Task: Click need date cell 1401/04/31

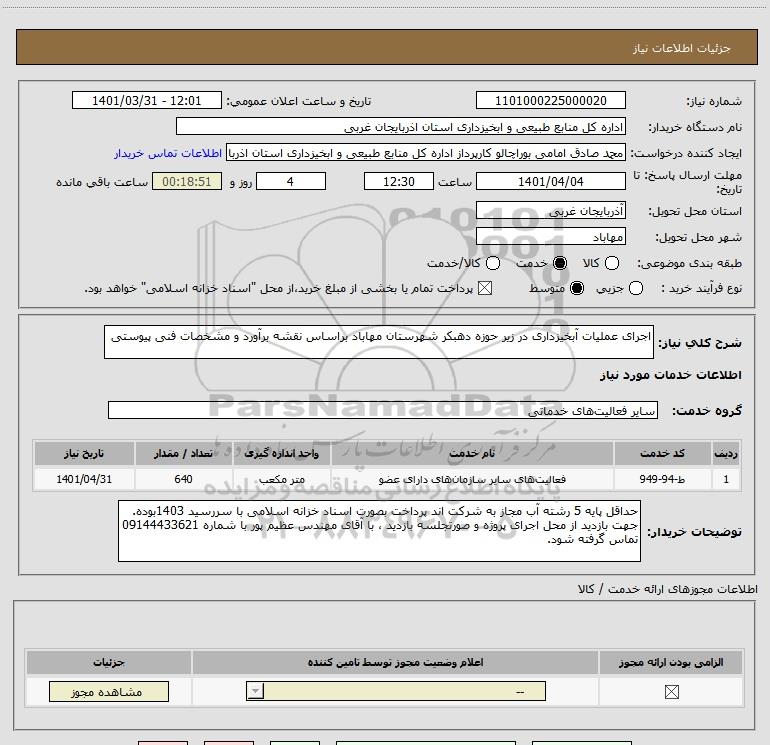Action: 84,479
